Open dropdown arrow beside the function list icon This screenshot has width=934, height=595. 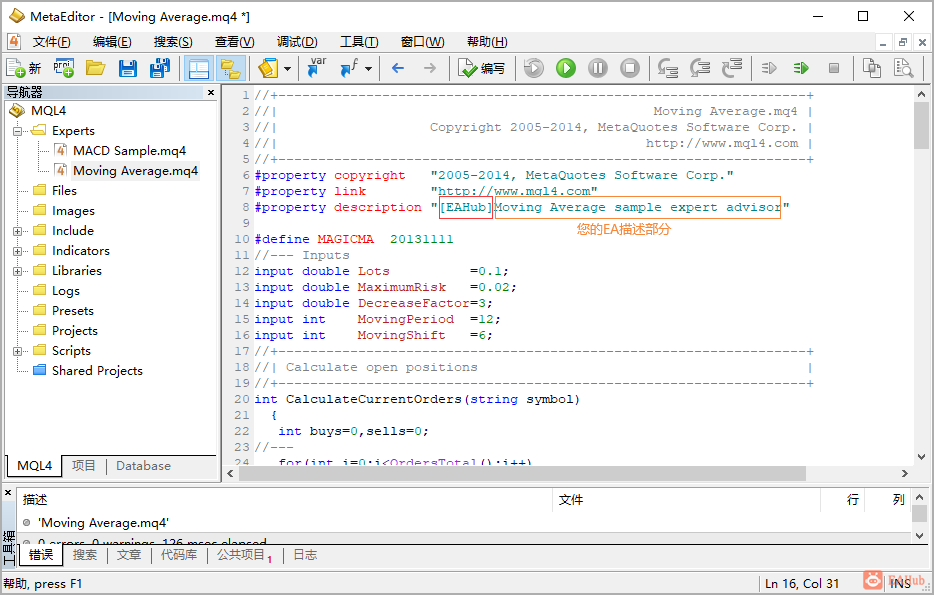point(368,68)
